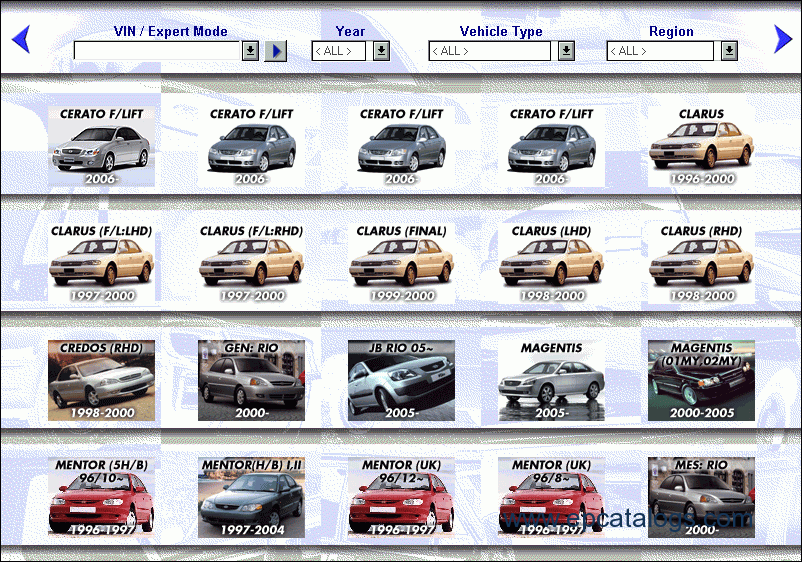Viewport: 802px width, 562px height.
Task: Go to the previous page with left arrow
Action: 21,39
